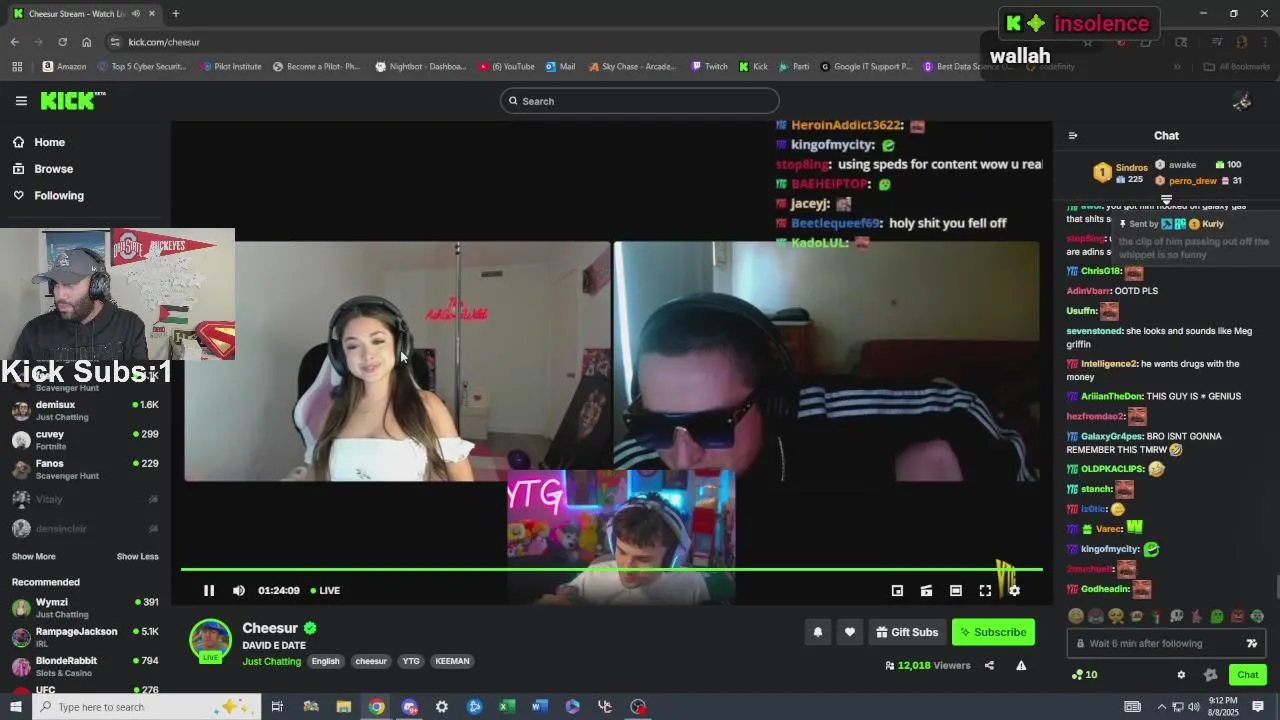The width and height of the screenshot is (1280, 720).
Task: Open the 7TV emote picker icon
Action: 1251,644
